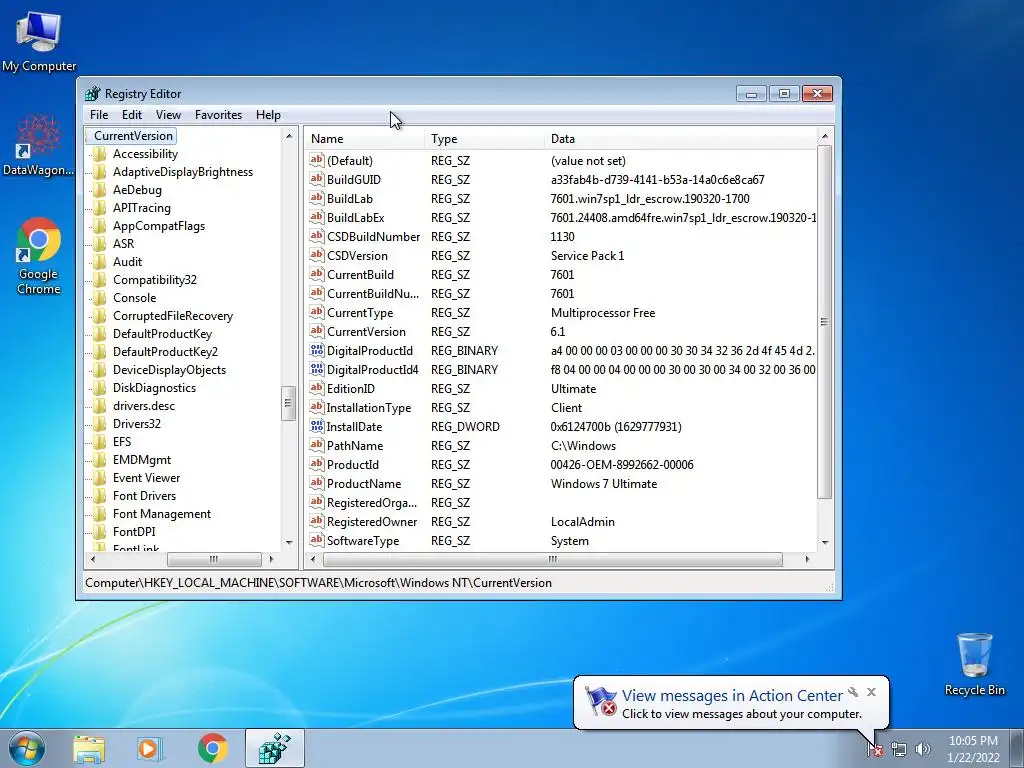Open Windows Explorer from the taskbar
The height and width of the screenshot is (768, 1024).
pyautogui.click(x=89, y=748)
